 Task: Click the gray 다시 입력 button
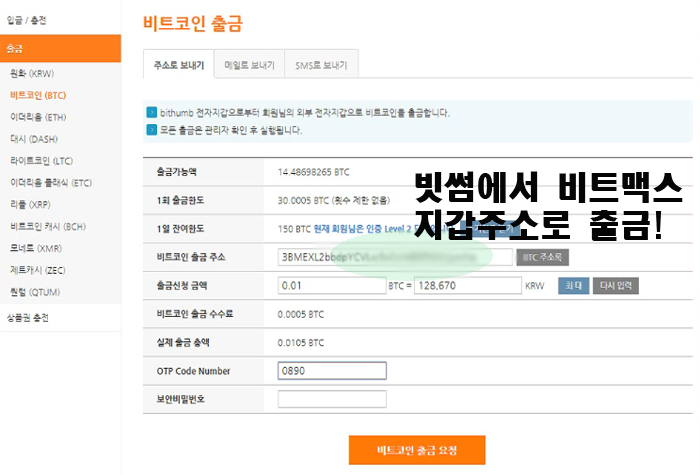point(616,286)
